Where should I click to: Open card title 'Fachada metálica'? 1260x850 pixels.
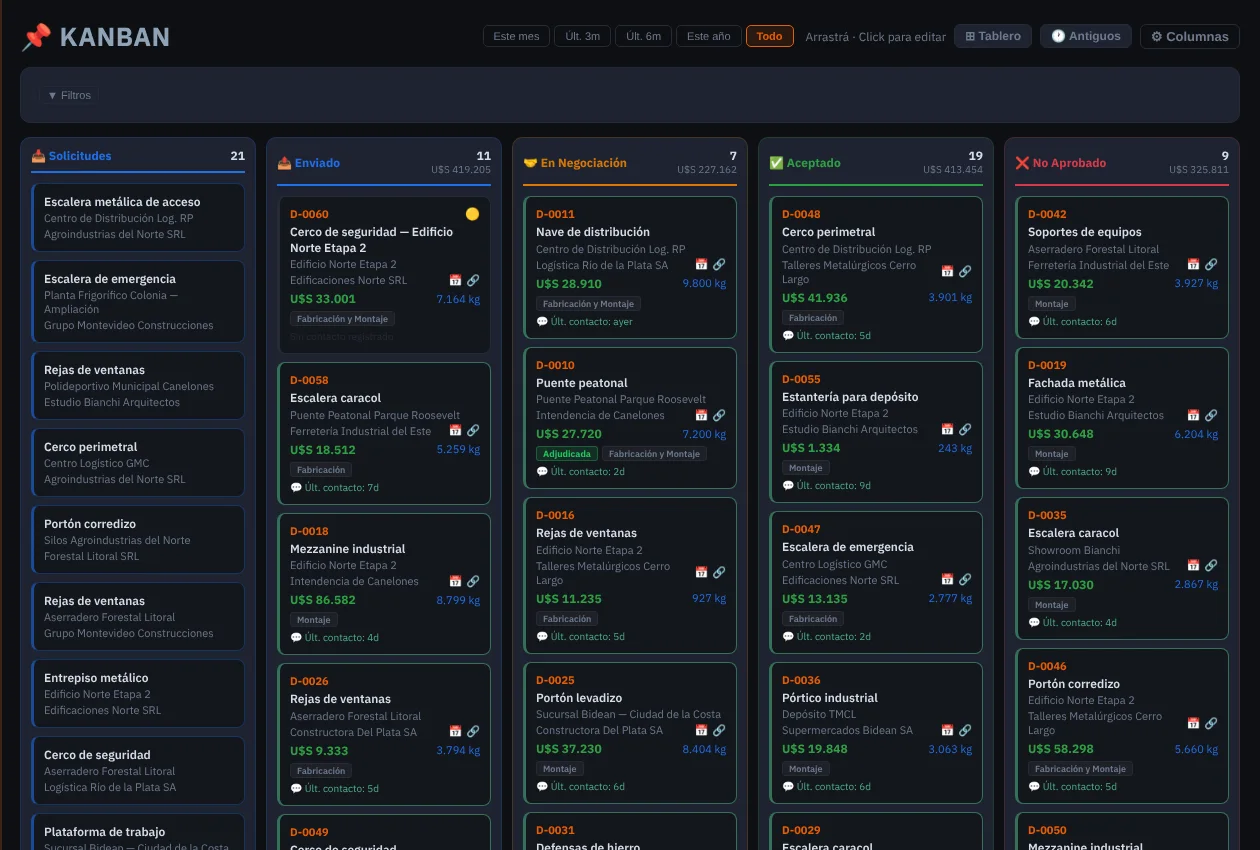1077,383
